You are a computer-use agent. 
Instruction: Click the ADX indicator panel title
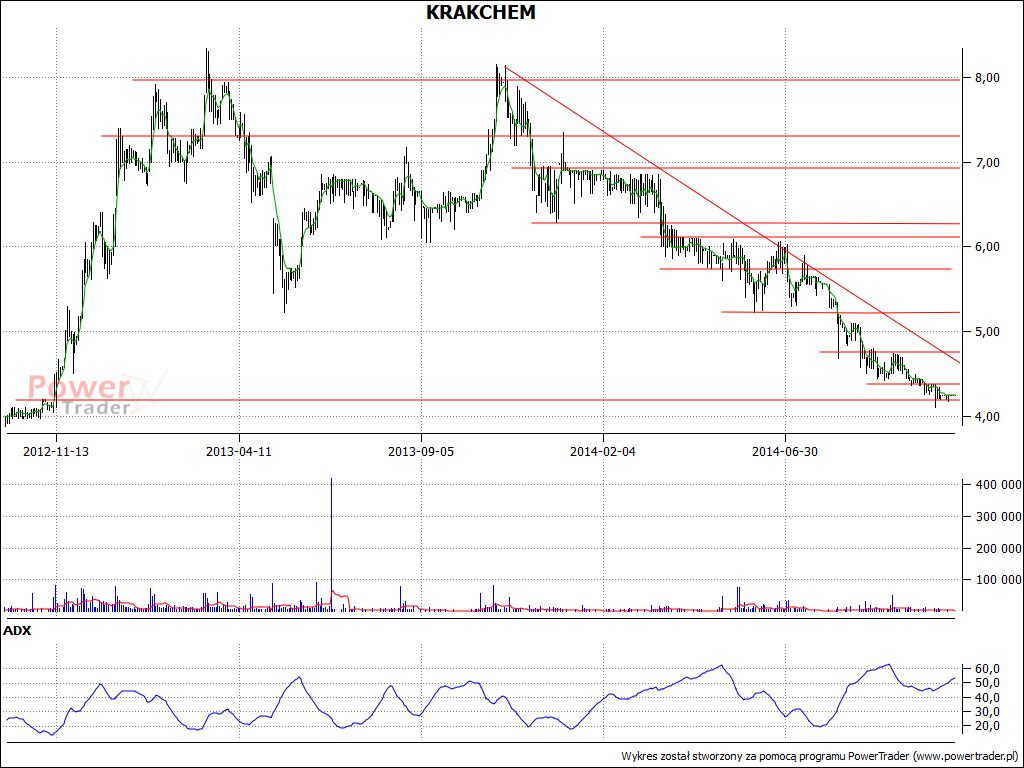tap(17, 631)
